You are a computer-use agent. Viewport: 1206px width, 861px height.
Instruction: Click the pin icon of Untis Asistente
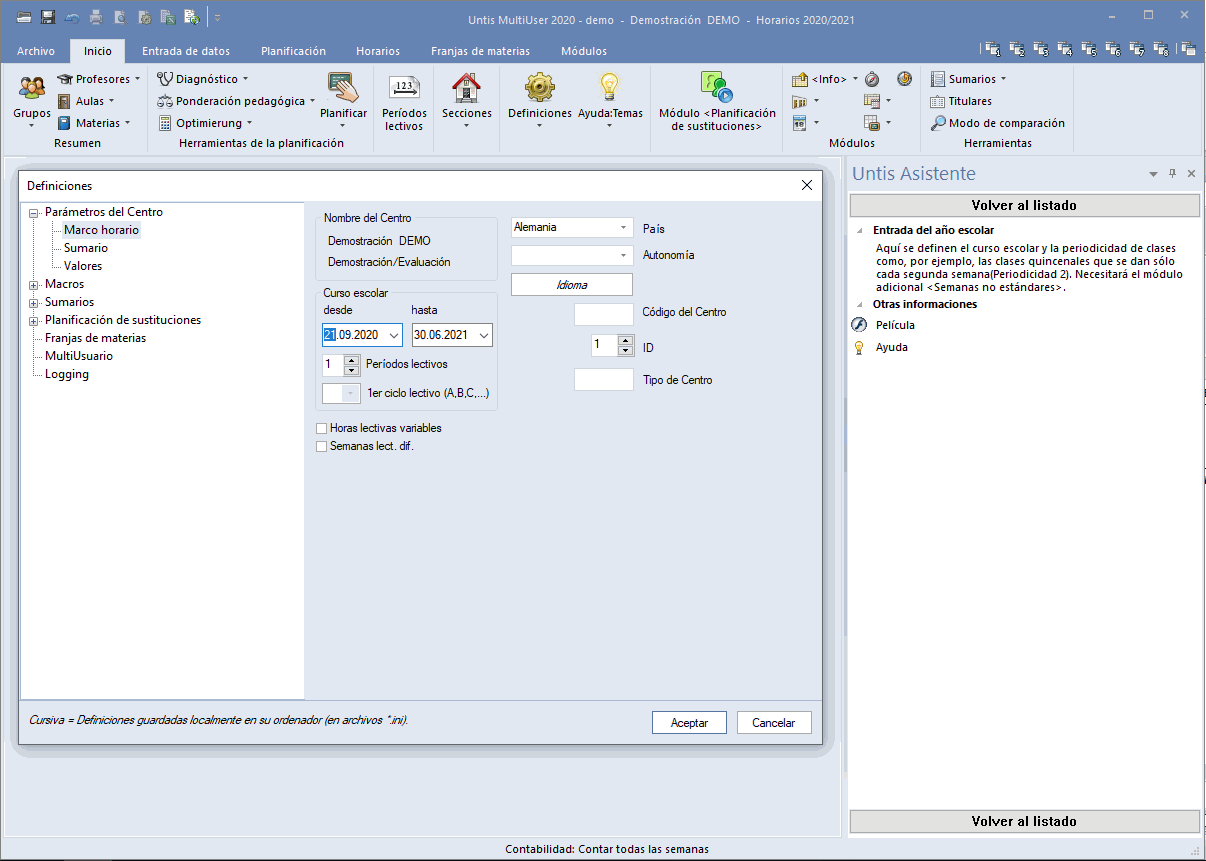[1173, 174]
